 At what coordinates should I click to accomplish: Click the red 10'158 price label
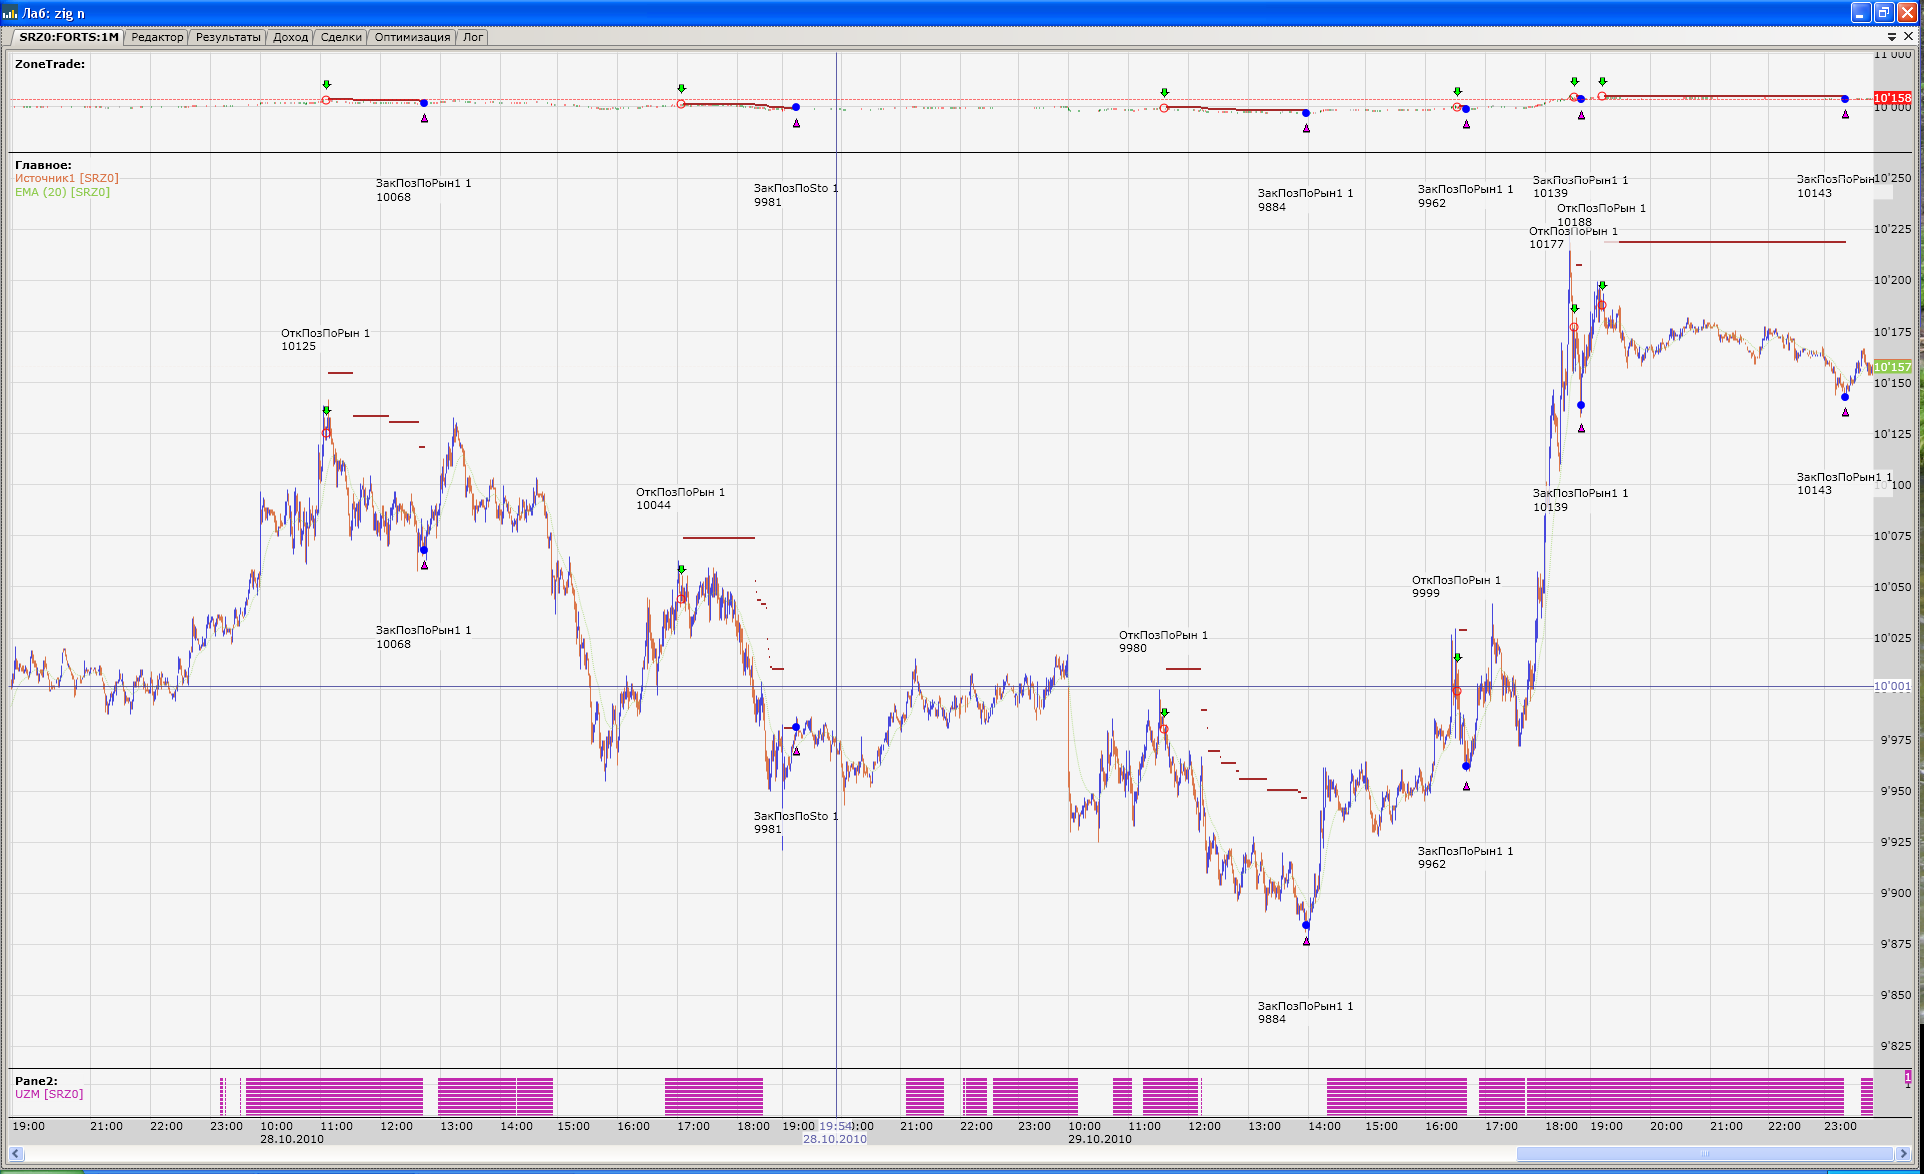pyautogui.click(x=1892, y=98)
